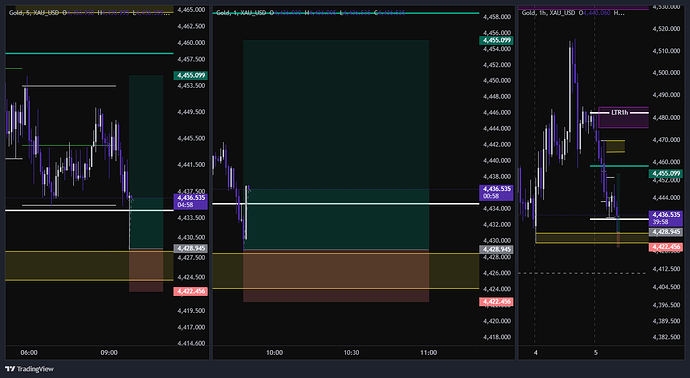The height and width of the screenshot is (378, 690).
Task: Click 4,446.000 on the 1-minute price scale
Action: [497, 113]
